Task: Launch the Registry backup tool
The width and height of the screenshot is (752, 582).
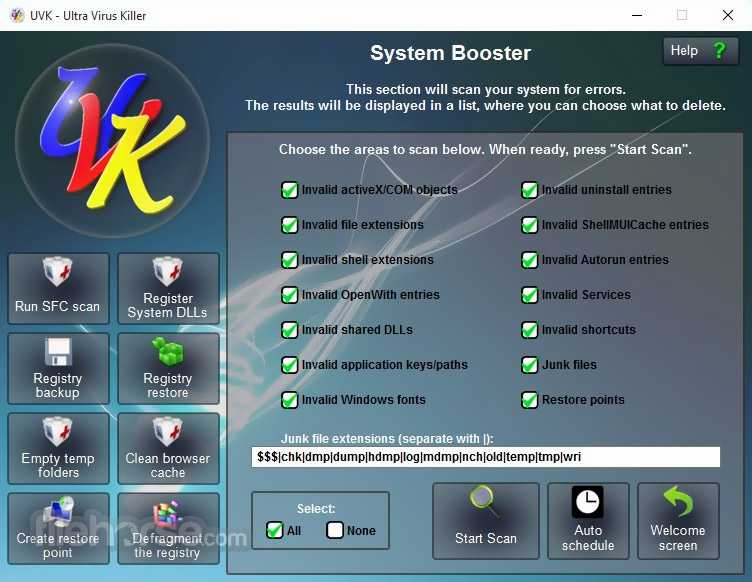Action: 58,368
